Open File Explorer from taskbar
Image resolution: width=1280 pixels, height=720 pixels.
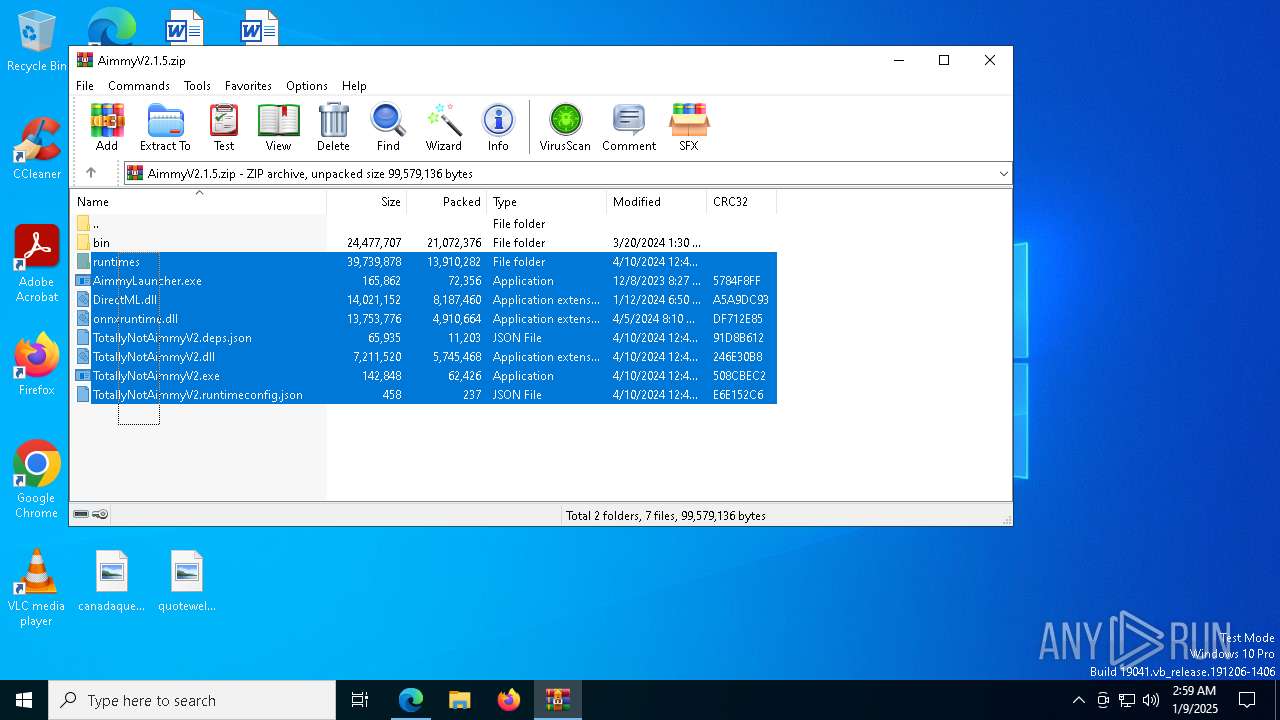(459, 700)
